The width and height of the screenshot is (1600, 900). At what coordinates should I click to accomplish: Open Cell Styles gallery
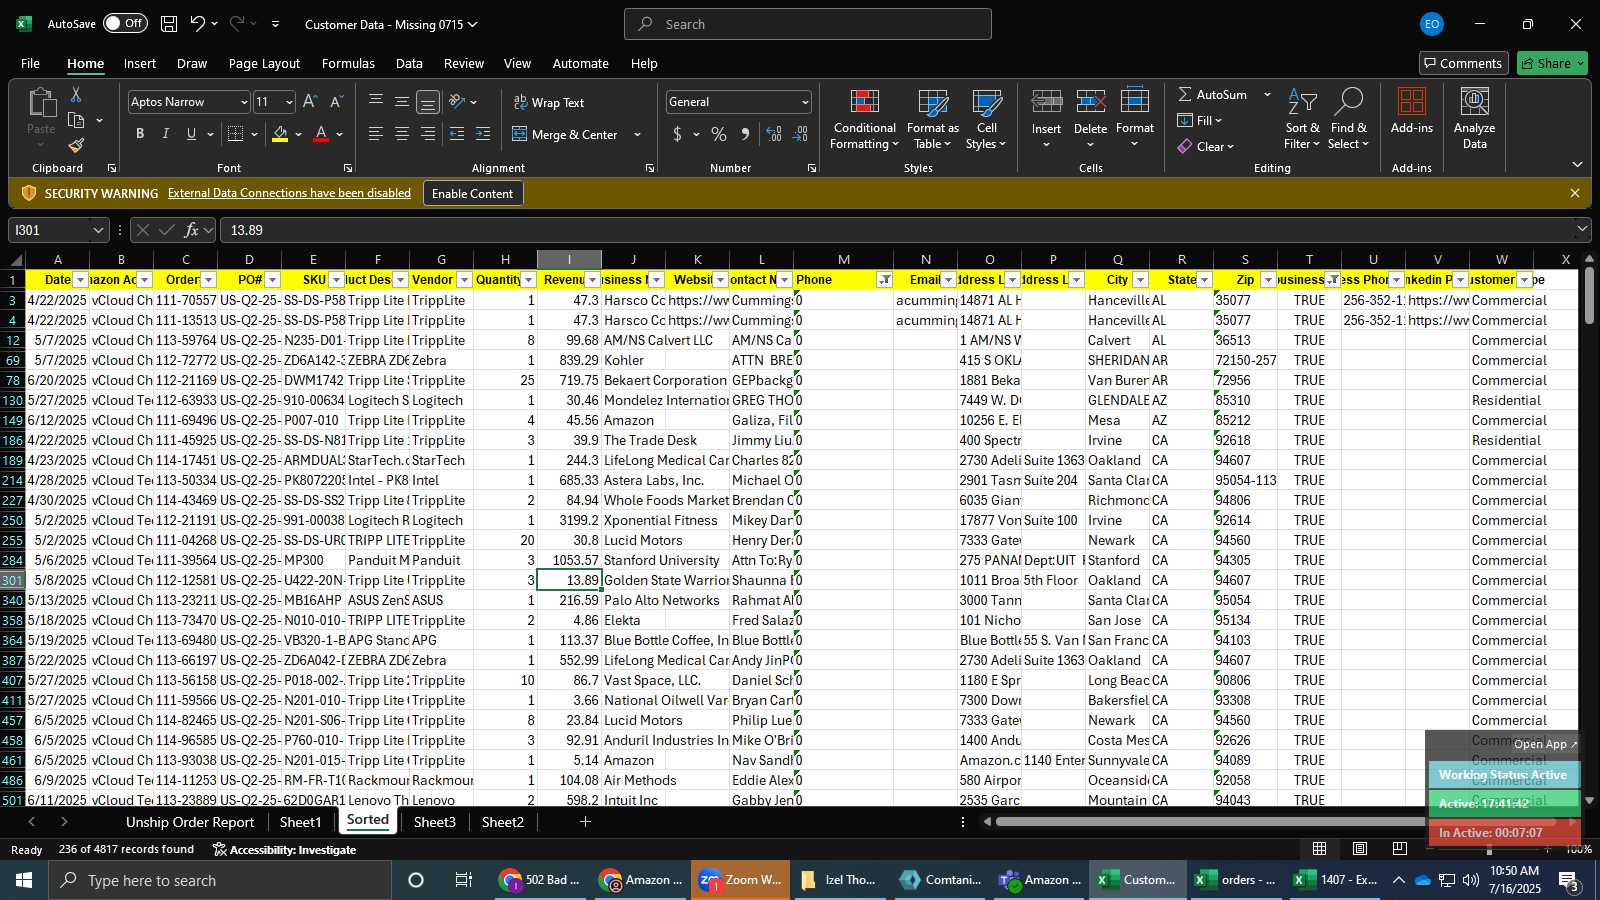(987, 120)
